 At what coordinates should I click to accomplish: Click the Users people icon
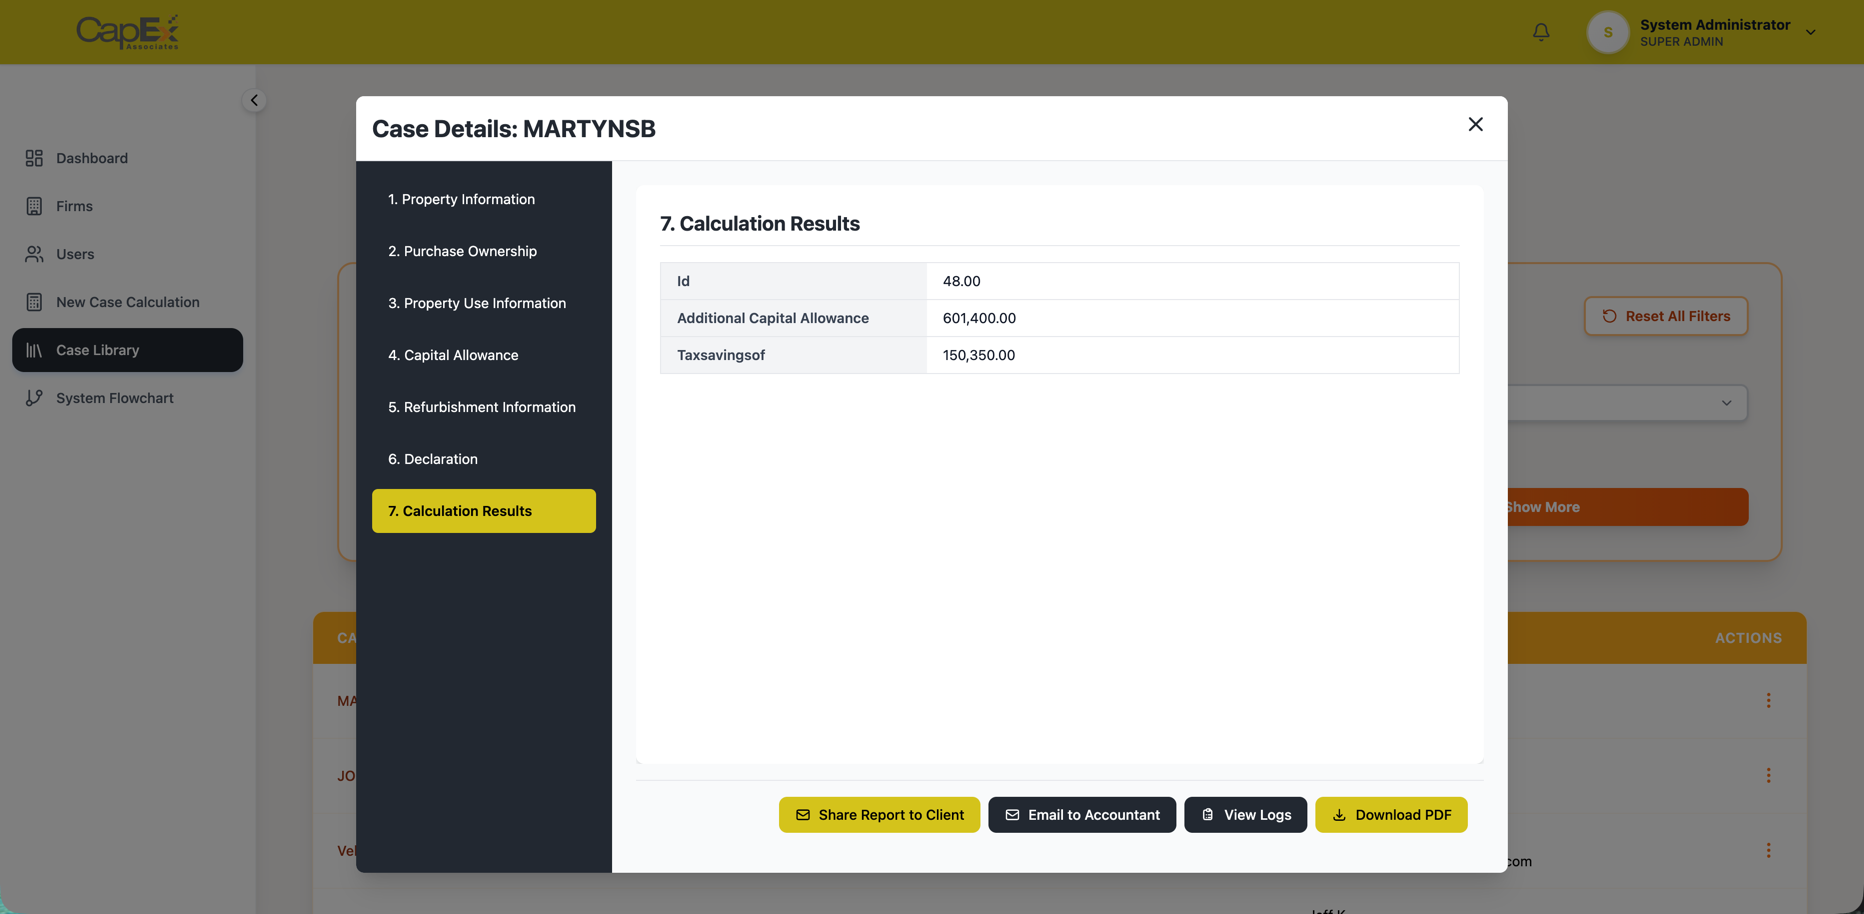coord(34,254)
